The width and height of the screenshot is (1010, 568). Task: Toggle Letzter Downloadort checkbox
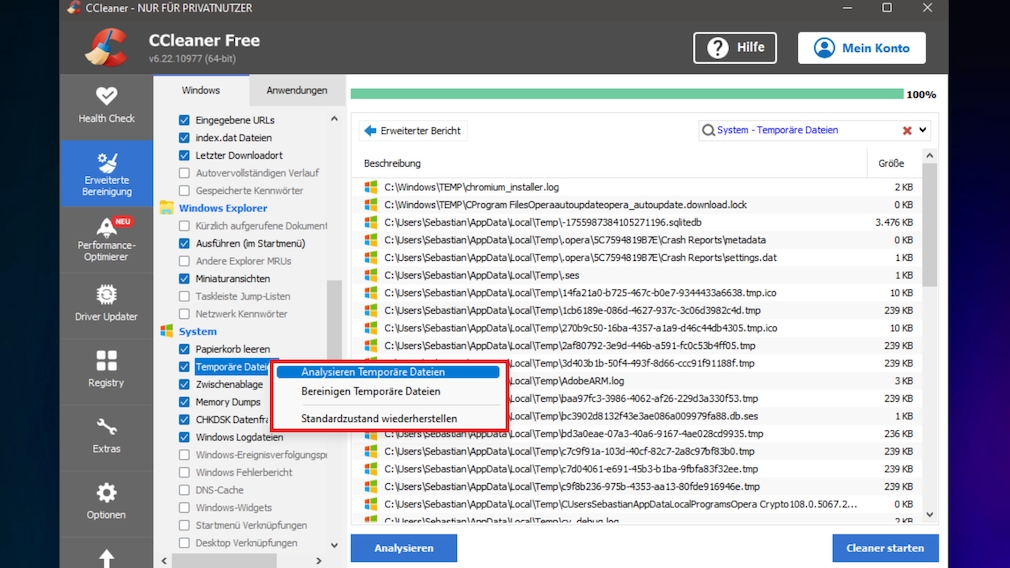[x=184, y=155]
